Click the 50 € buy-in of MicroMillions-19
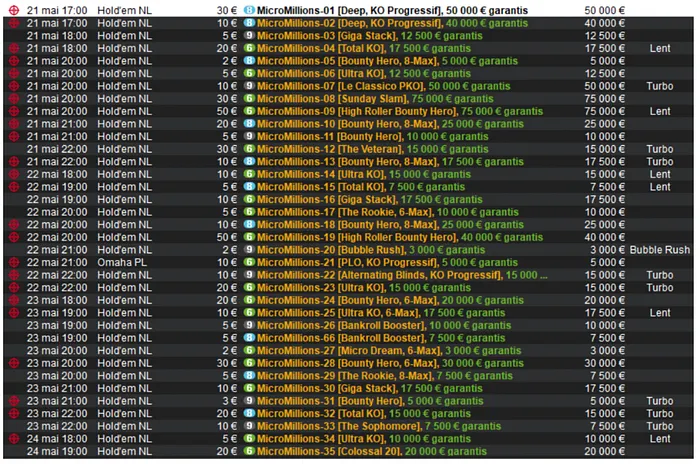700x464 pixels. point(227,237)
